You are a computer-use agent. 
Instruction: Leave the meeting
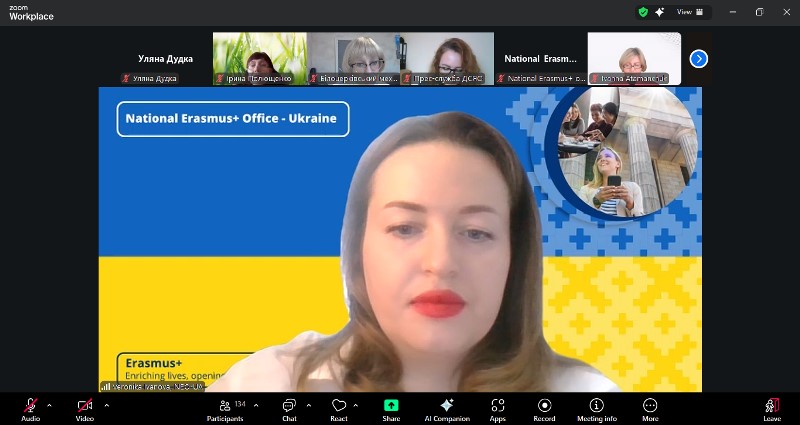[771, 406]
